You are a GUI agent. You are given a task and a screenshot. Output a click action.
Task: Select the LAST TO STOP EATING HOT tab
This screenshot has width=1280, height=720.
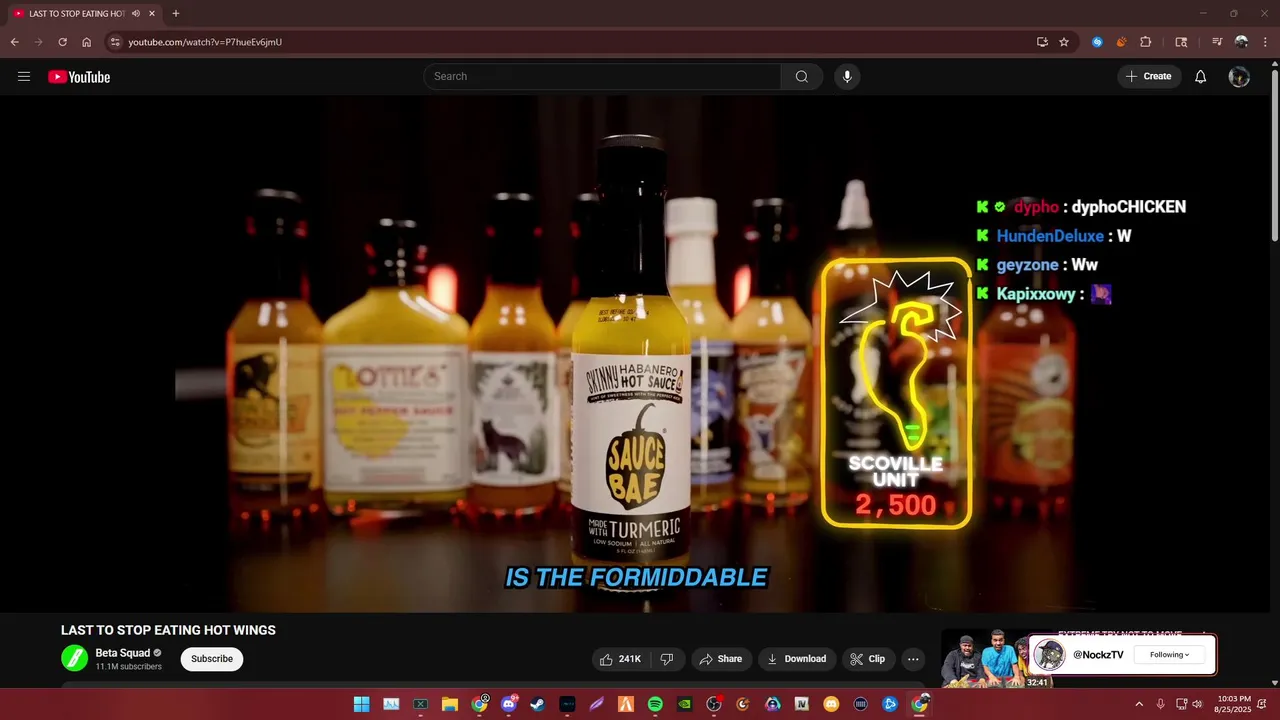click(84, 14)
